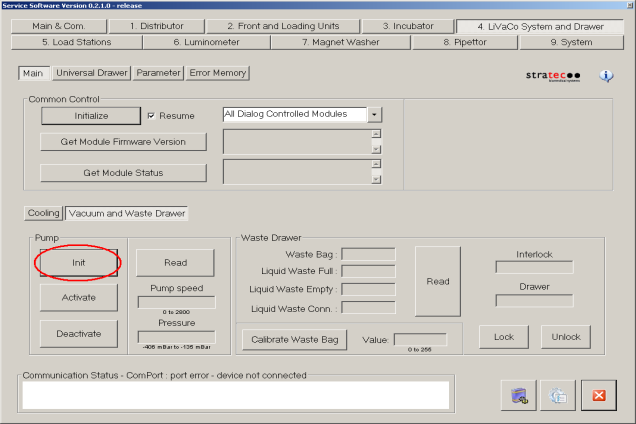
Task: Click the red X exit button
Action: pos(598,395)
